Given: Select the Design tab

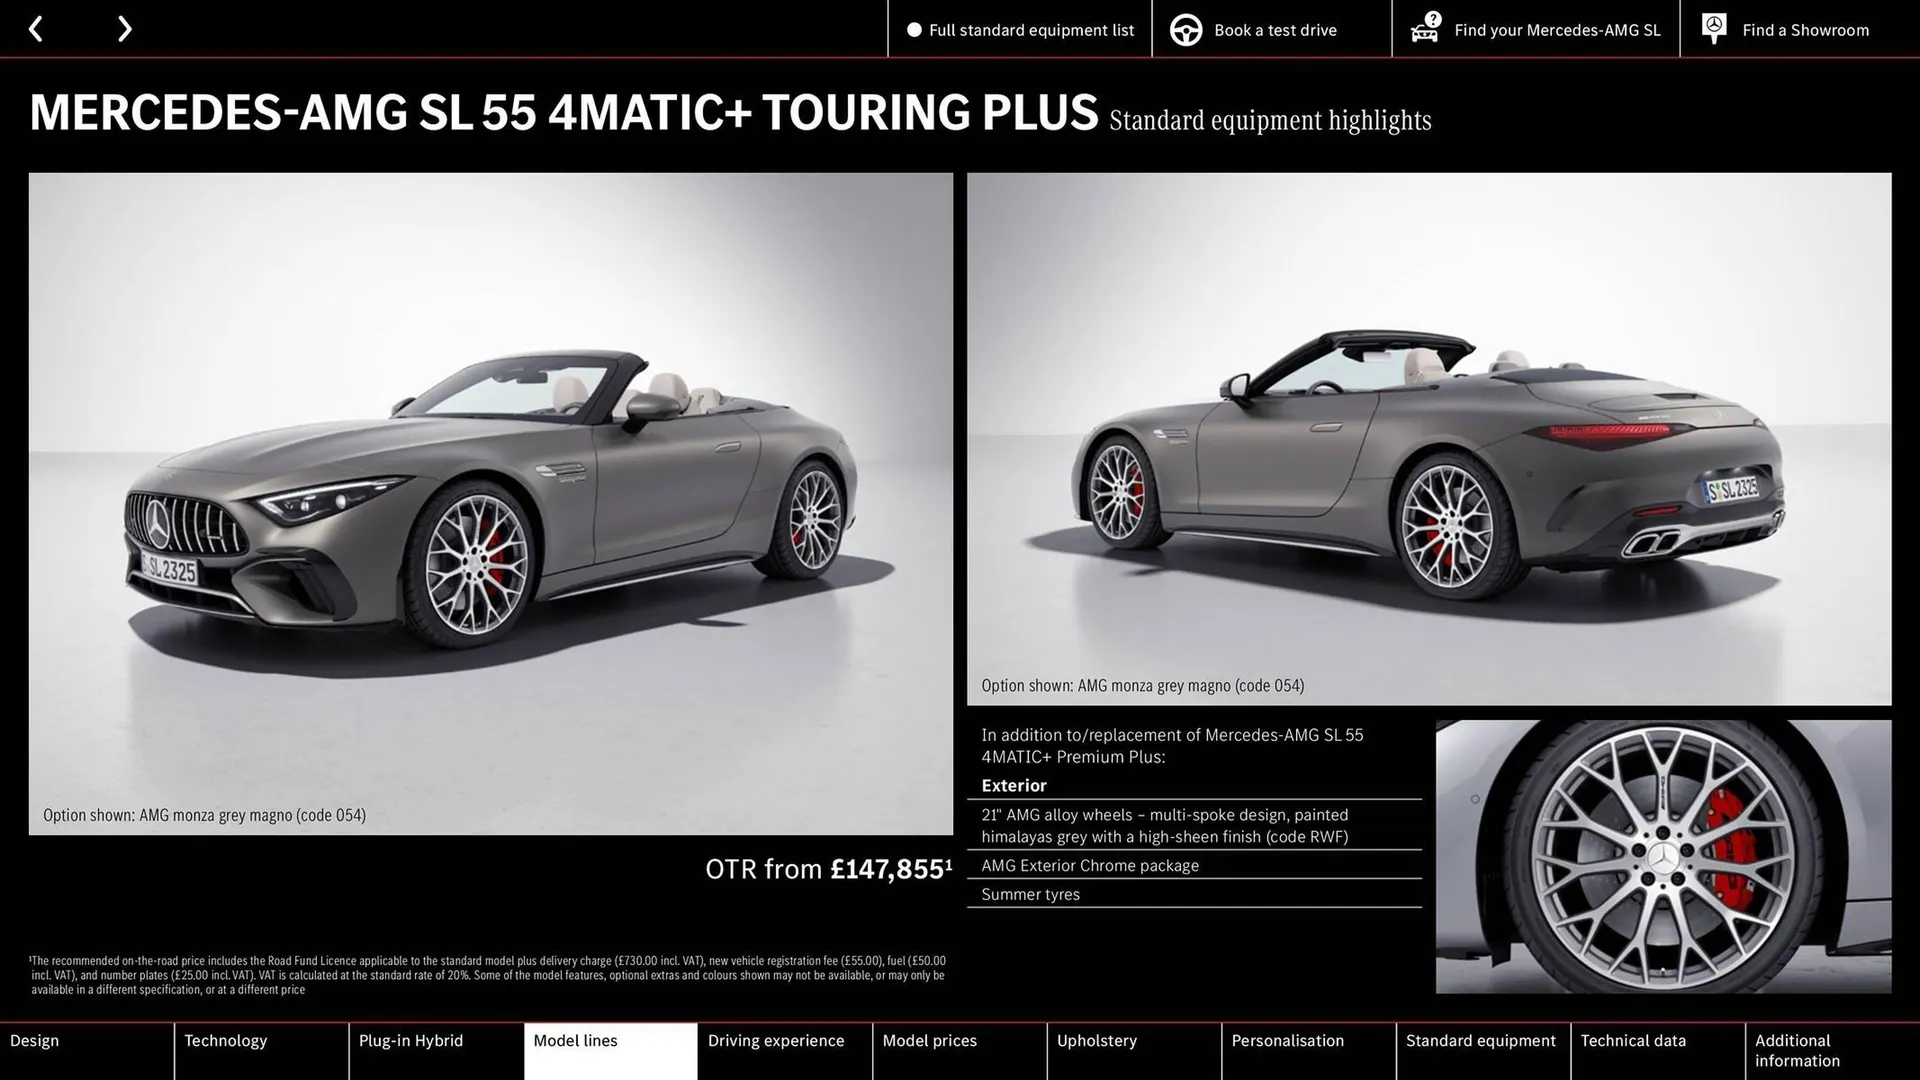Looking at the screenshot, I should coord(34,1040).
